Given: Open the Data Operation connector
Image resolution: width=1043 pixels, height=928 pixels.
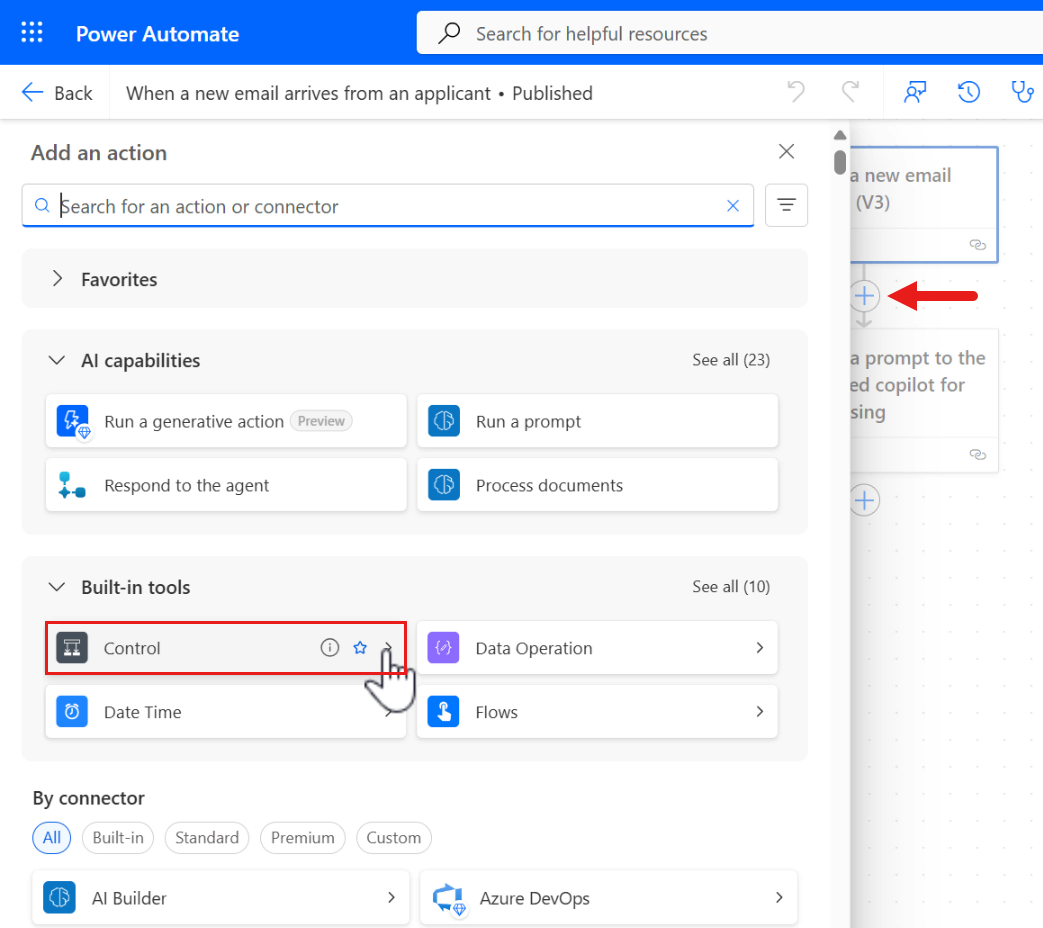Looking at the screenshot, I should point(597,648).
